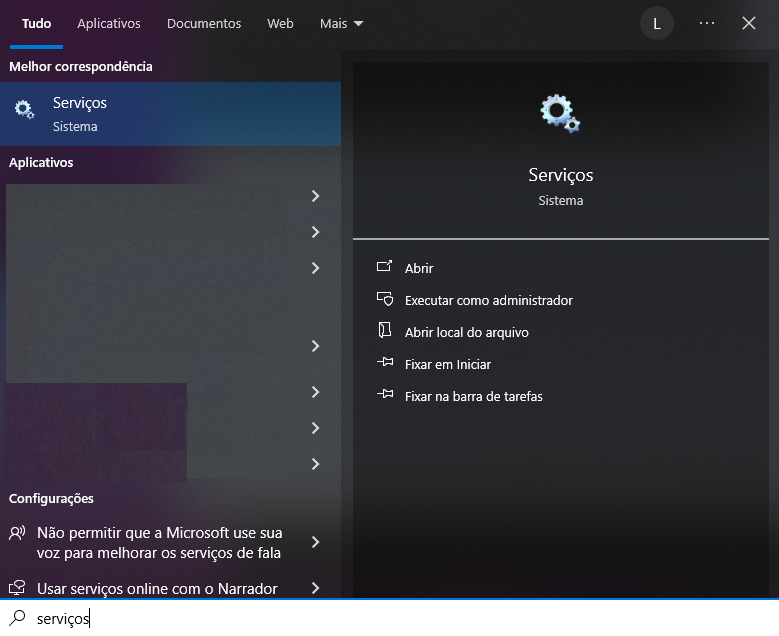779x636 pixels.
Task: Open the Aplicativos tab
Action: pos(109,23)
